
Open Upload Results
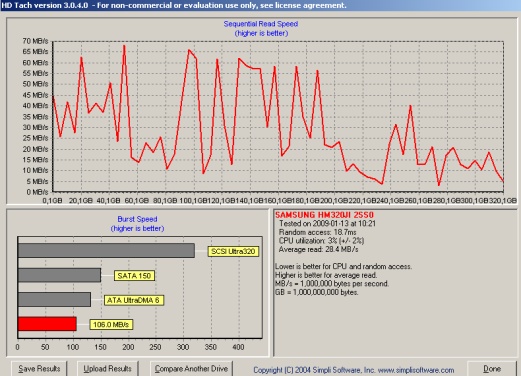click(x=107, y=368)
